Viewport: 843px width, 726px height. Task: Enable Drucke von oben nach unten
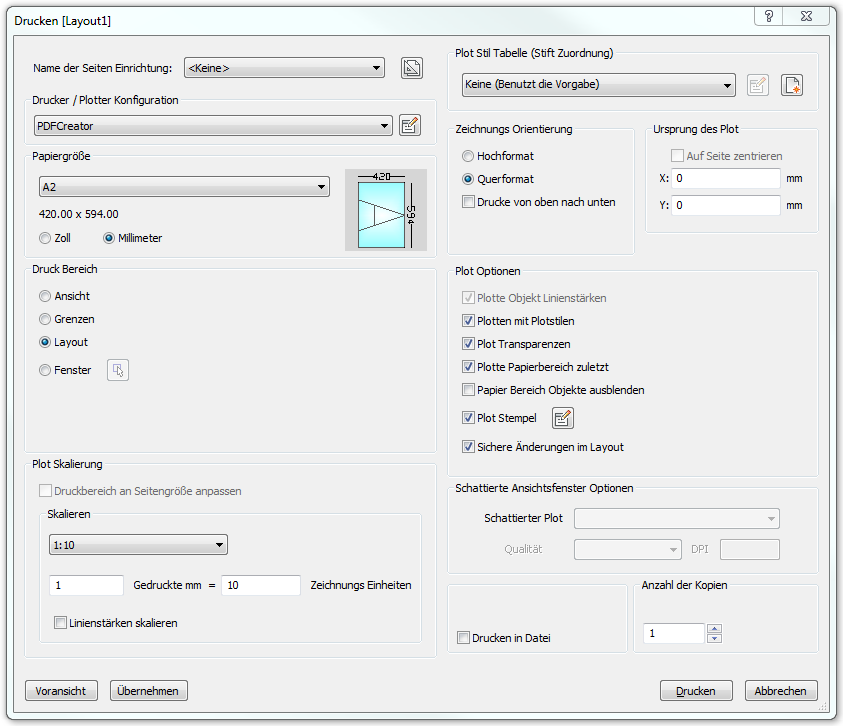coord(468,202)
